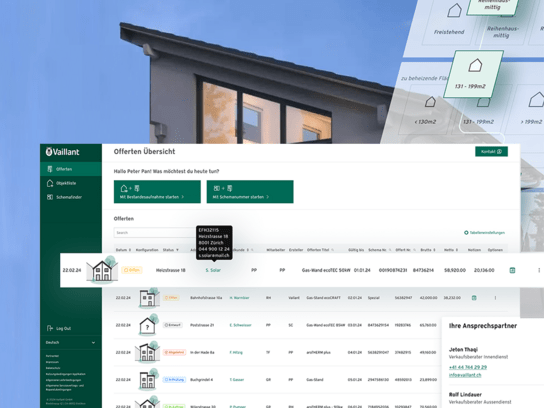Click the Offen status badge for Heizstrasse 18
This screenshot has height=408, width=544.
(x=132, y=270)
